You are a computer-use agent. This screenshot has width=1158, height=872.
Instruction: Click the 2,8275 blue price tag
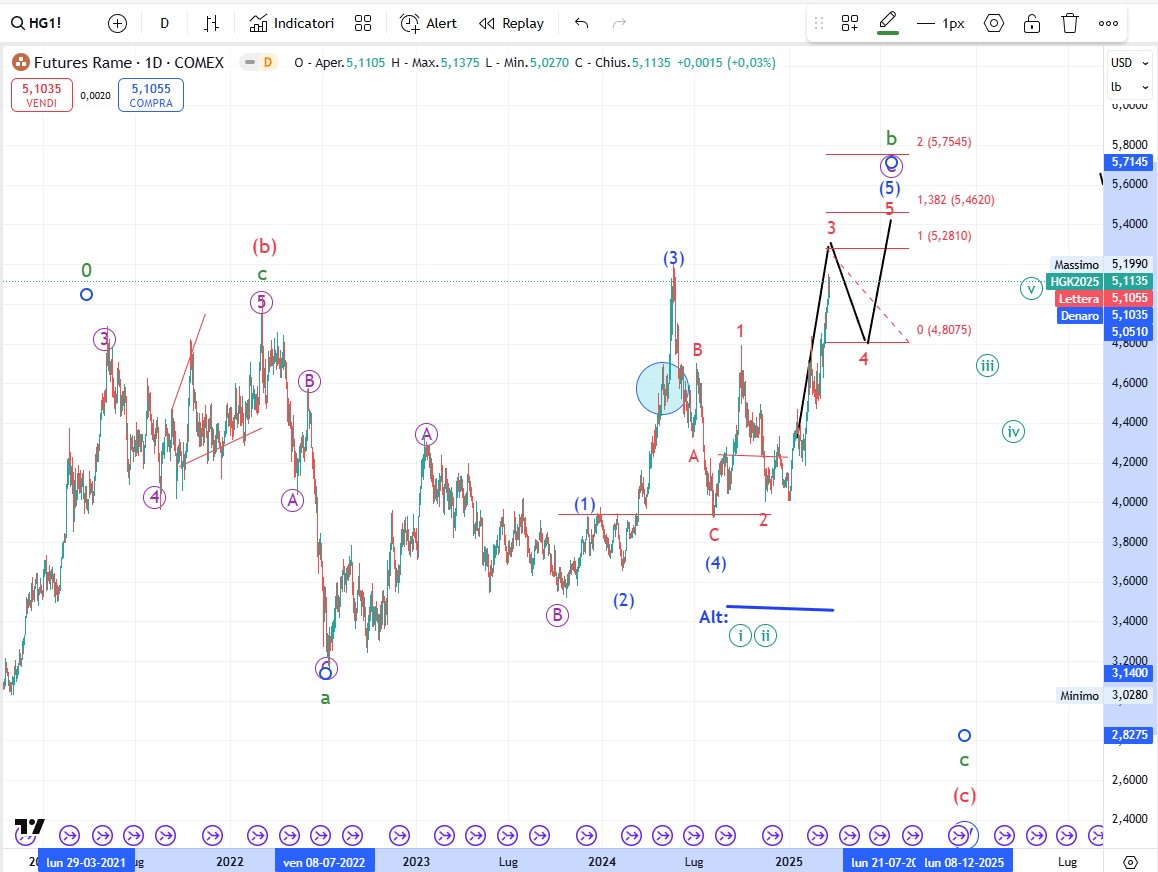pos(1129,735)
